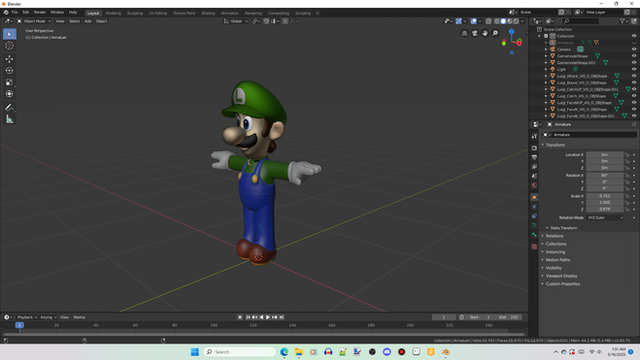Open the View Layer properties tab
The image size is (640, 360).
pyautogui.click(x=534, y=167)
